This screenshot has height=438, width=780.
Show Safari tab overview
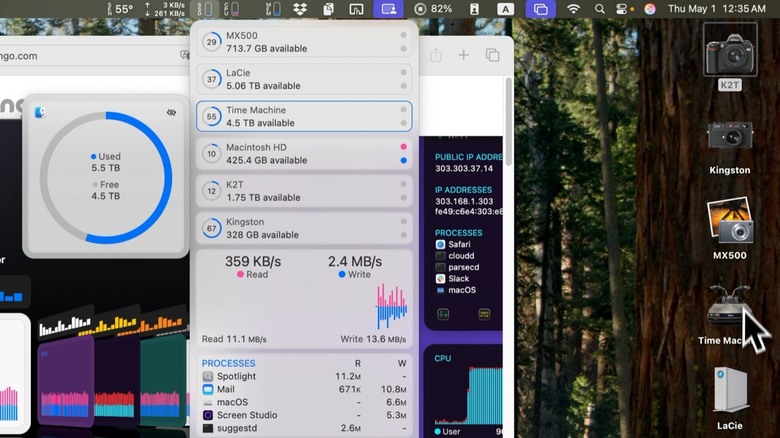(x=492, y=55)
